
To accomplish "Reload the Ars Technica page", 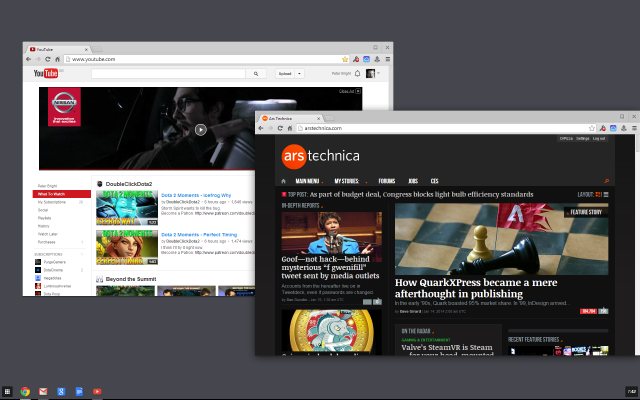I will [280, 128].
